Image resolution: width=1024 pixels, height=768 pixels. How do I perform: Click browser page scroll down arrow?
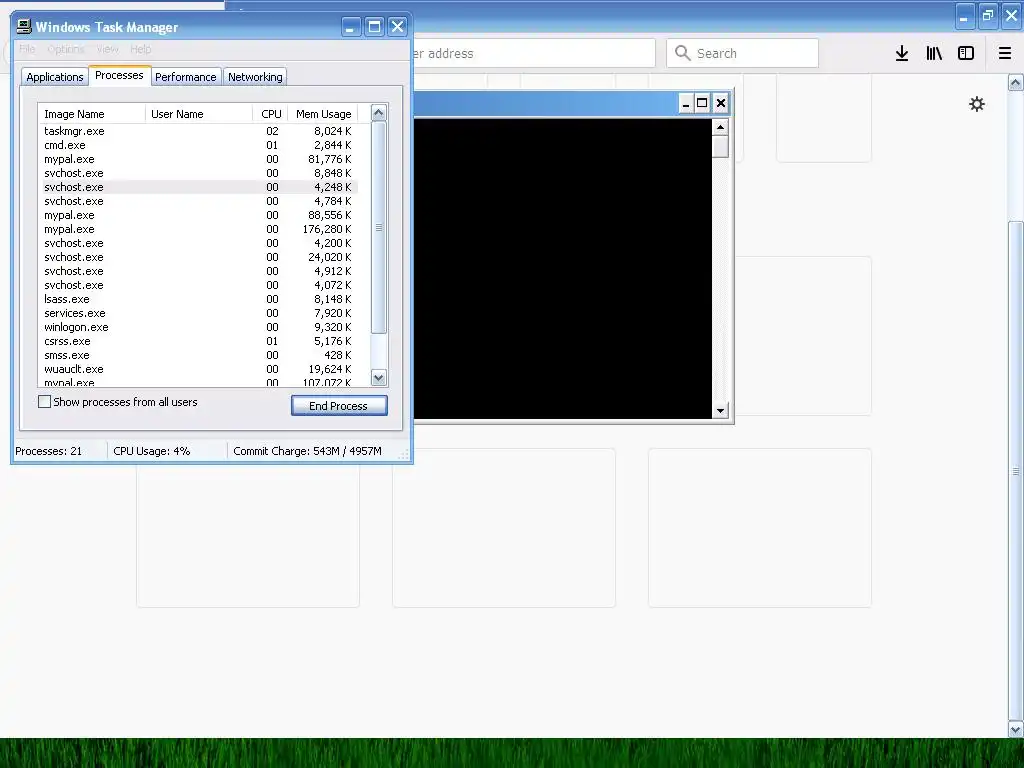tap(1016, 729)
